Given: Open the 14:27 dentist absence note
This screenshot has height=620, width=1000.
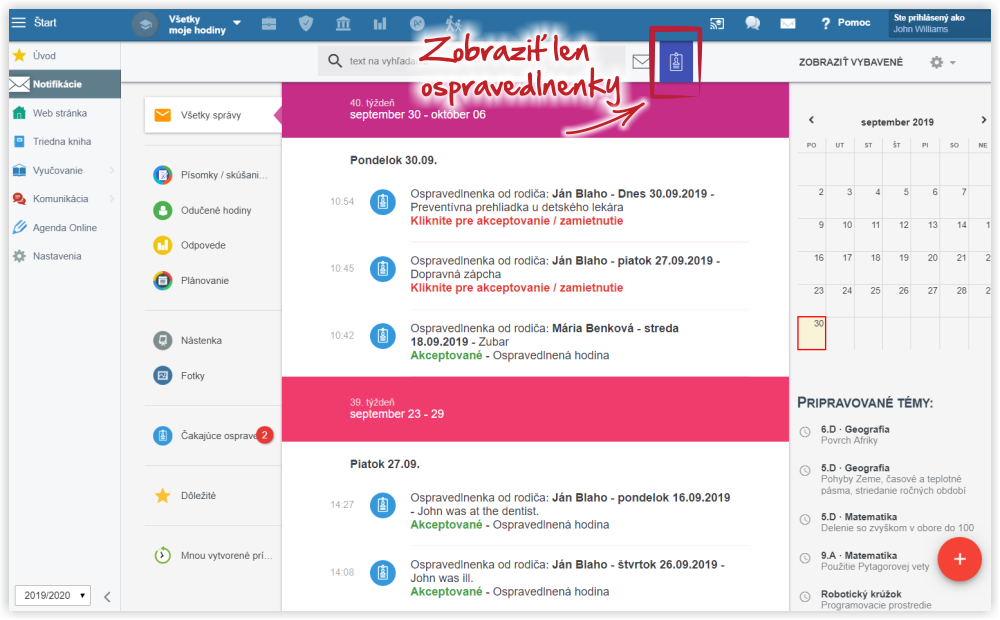Looking at the screenshot, I should coord(570,511).
